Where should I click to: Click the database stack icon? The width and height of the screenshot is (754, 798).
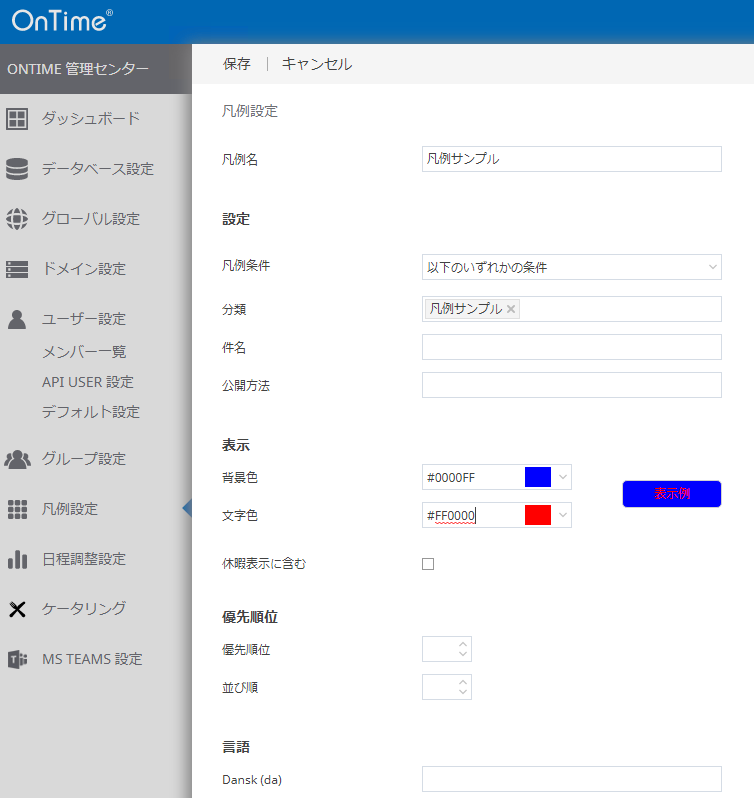(x=17, y=169)
